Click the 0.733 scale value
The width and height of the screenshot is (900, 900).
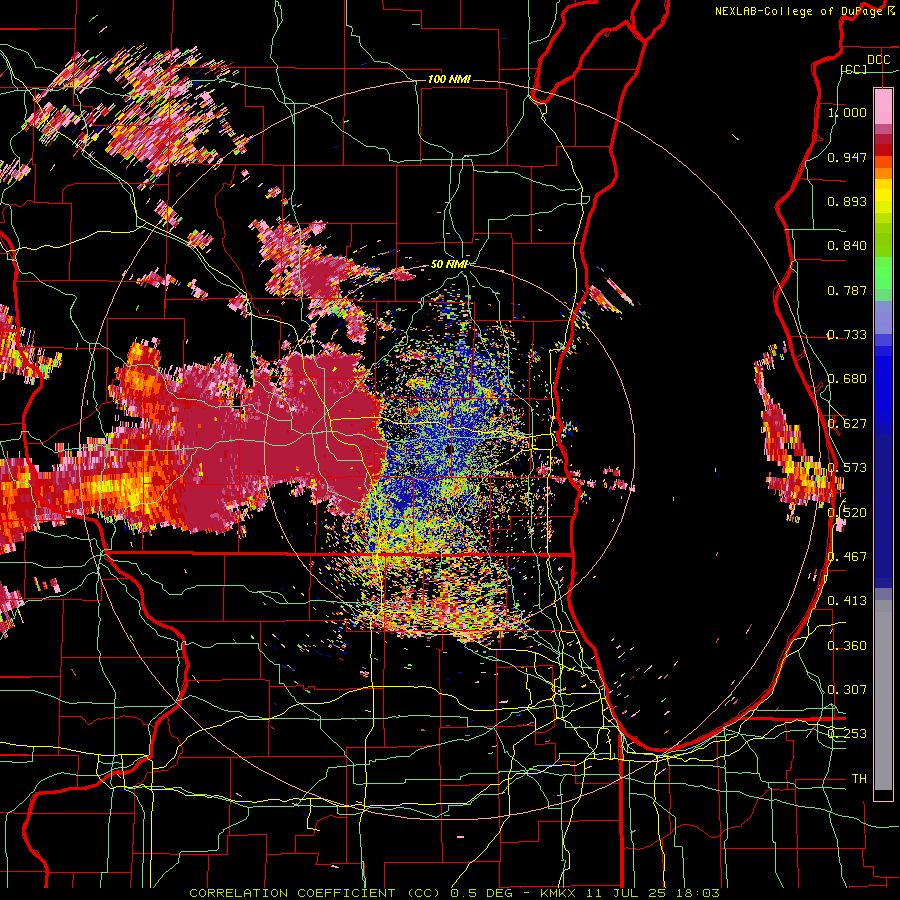(x=847, y=335)
